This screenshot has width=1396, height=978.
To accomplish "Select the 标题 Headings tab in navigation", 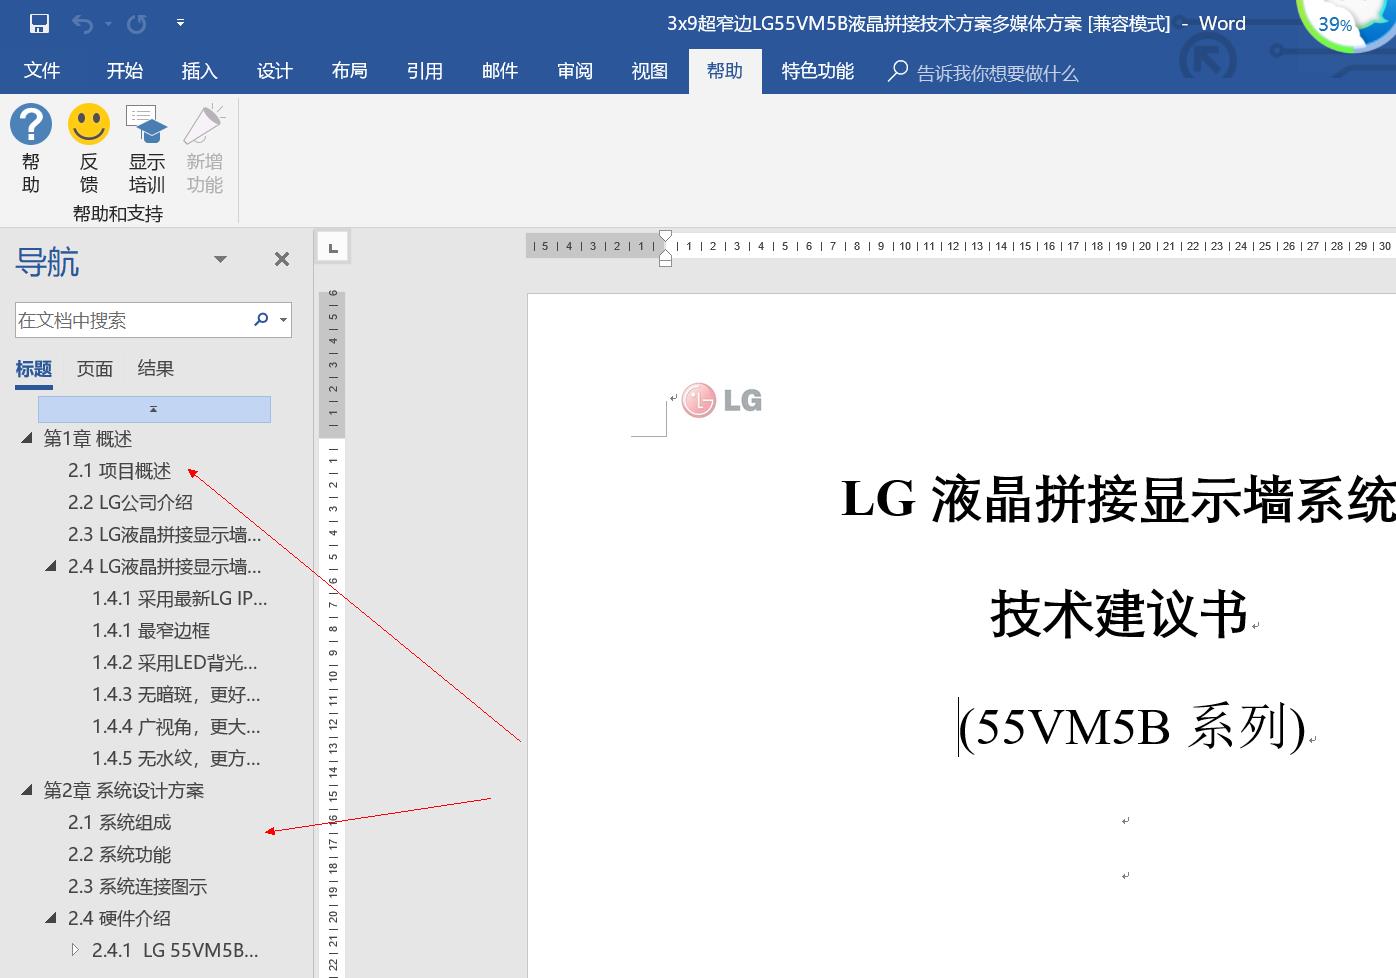I will click(x=34, y=369).
